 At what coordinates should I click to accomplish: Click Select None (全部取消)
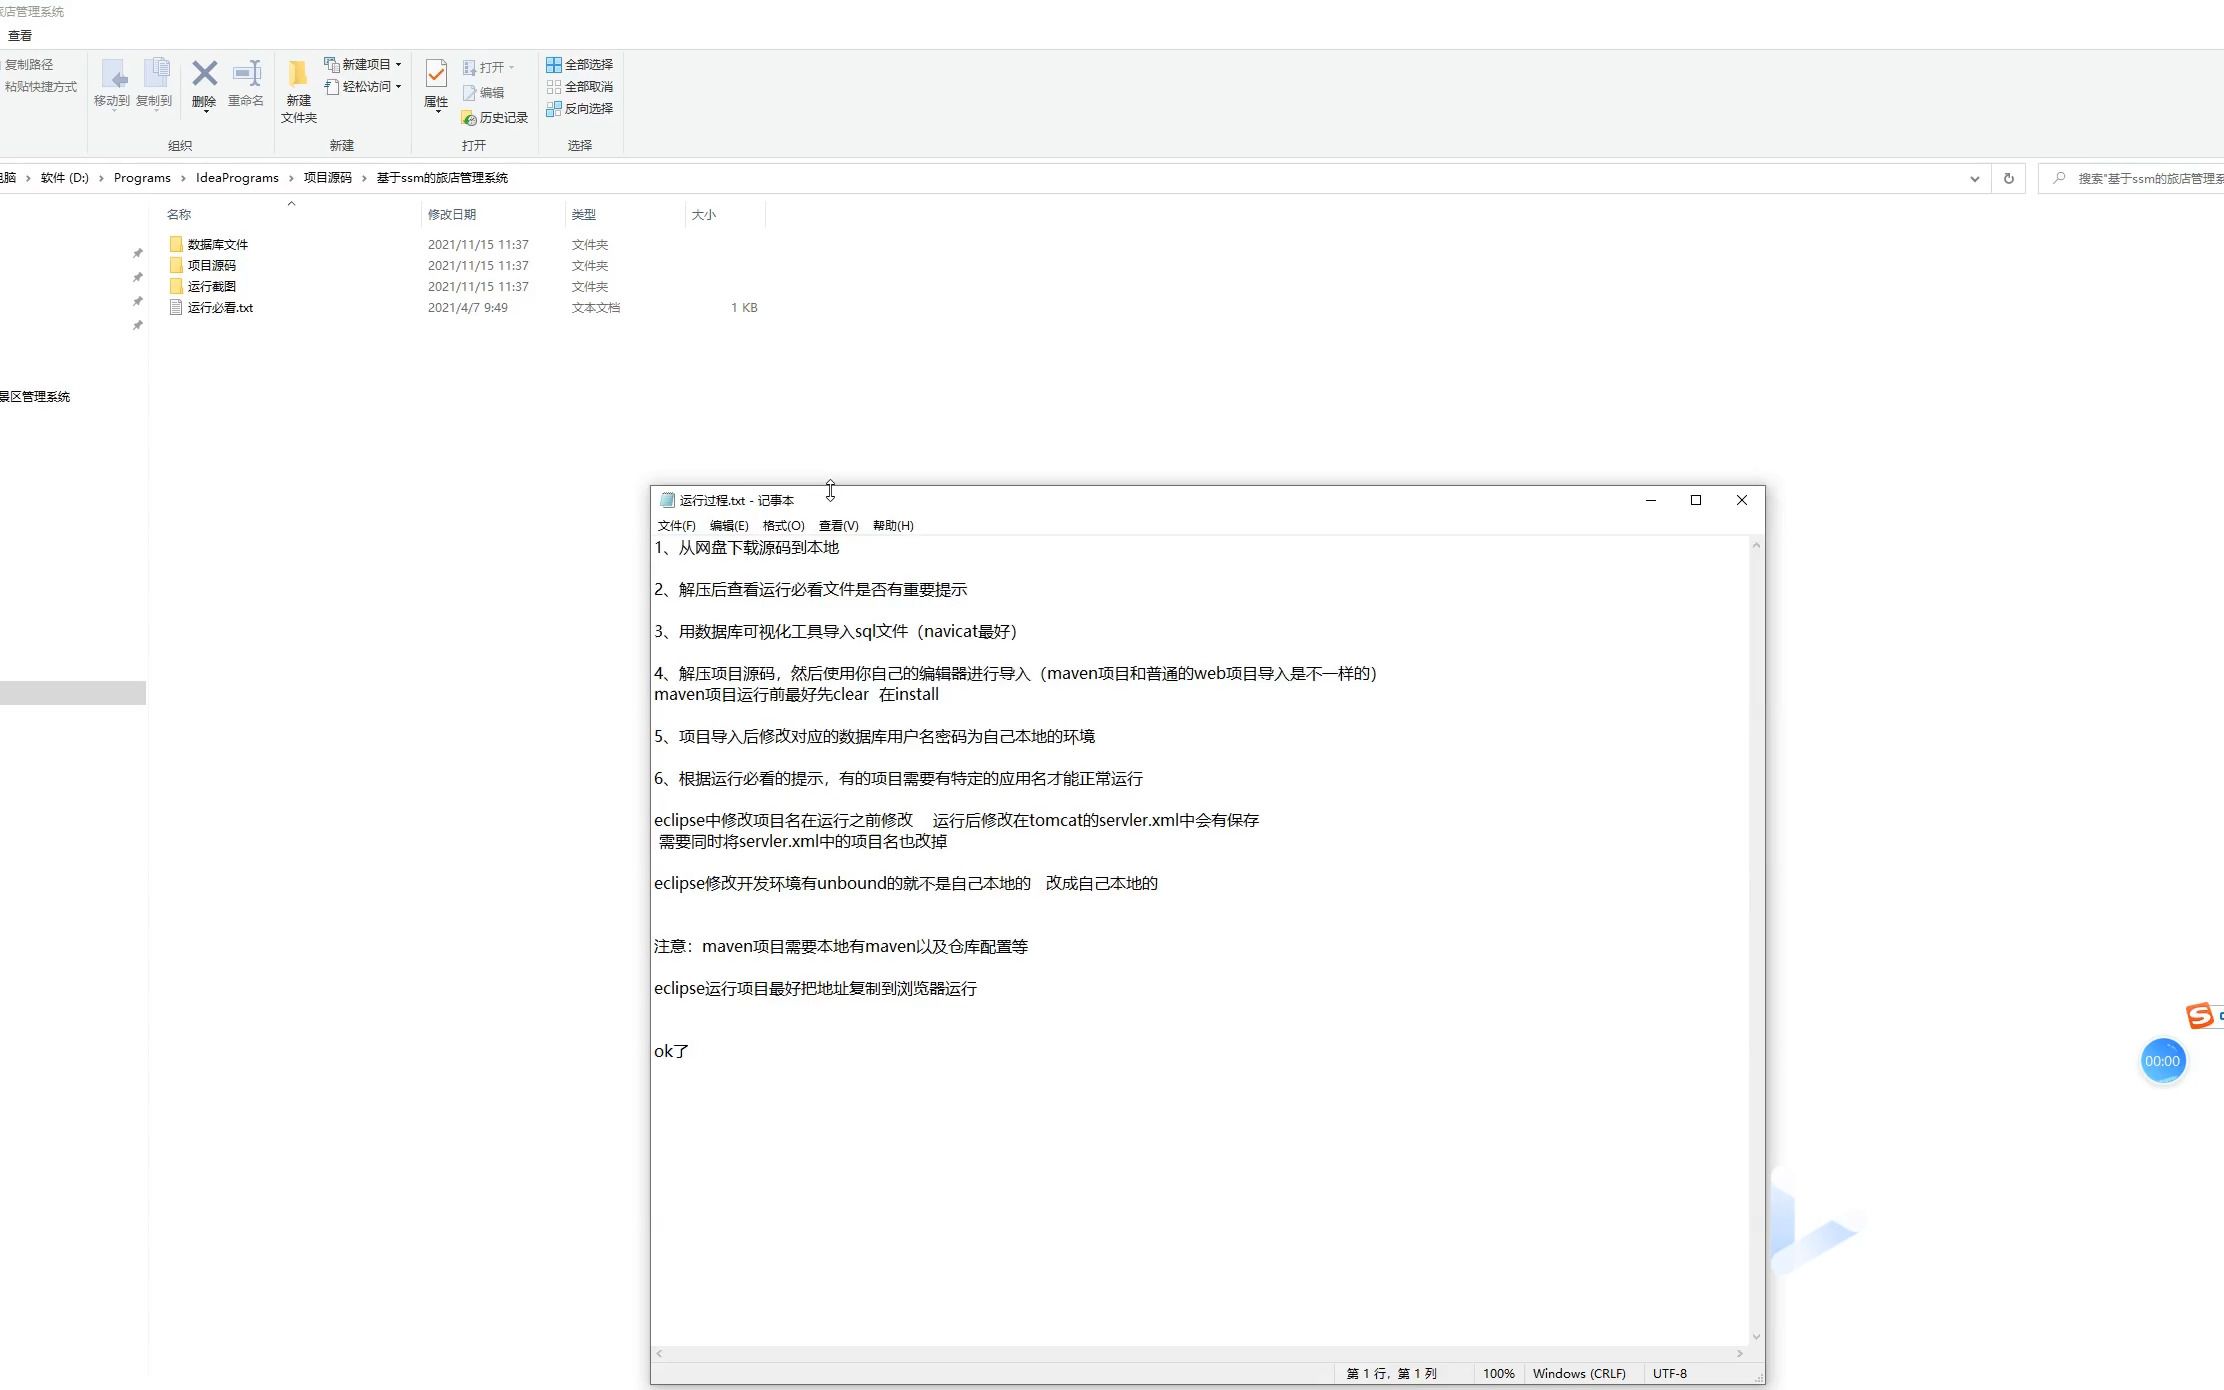[580, 86]
